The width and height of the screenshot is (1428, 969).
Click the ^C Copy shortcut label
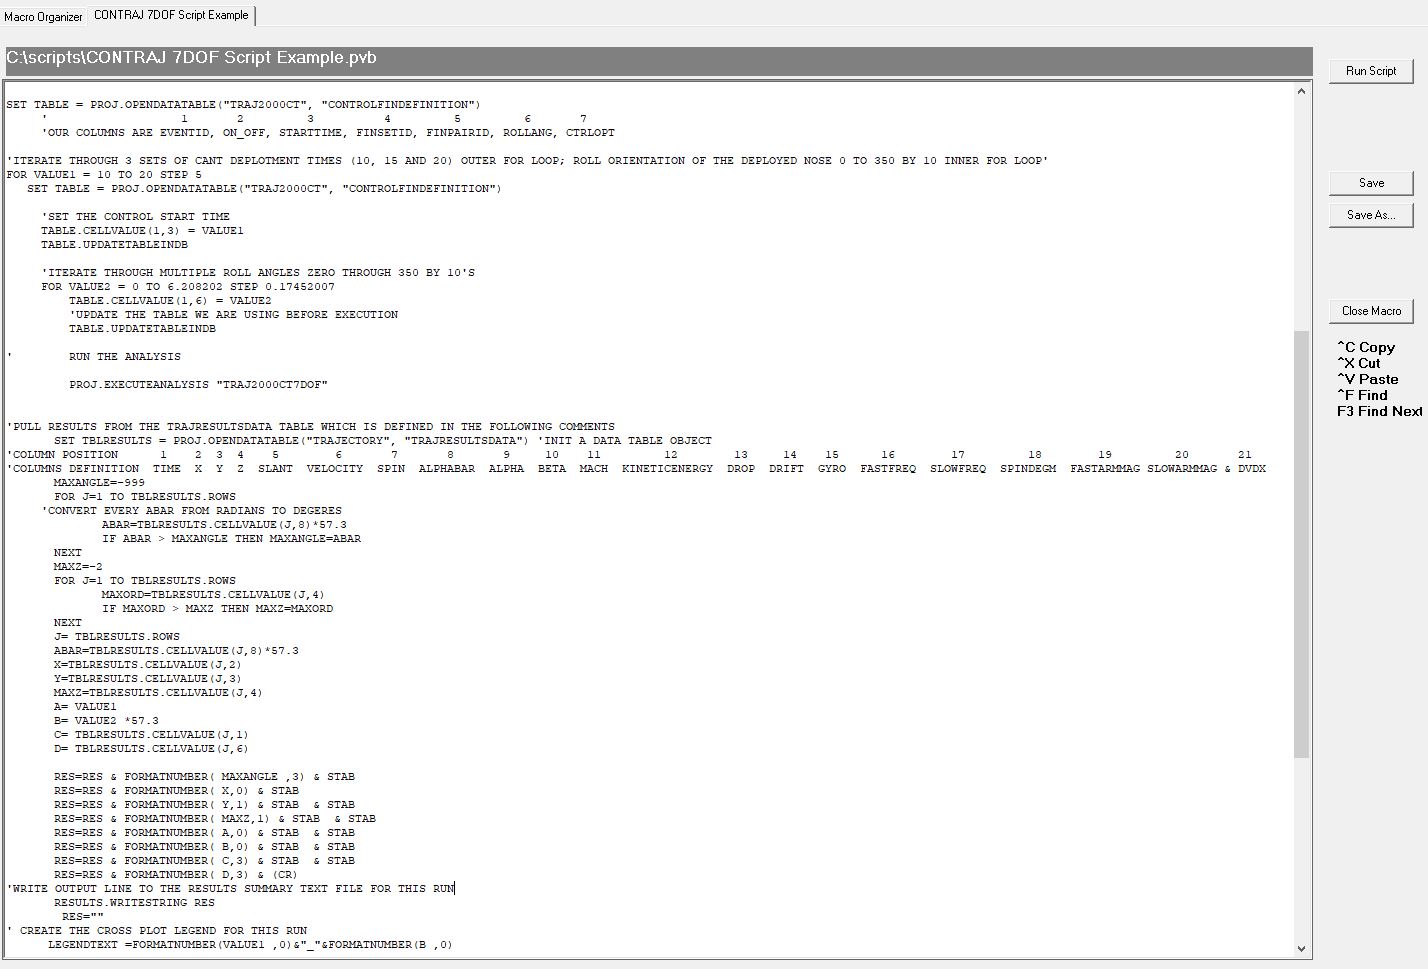pos(1366,347)
